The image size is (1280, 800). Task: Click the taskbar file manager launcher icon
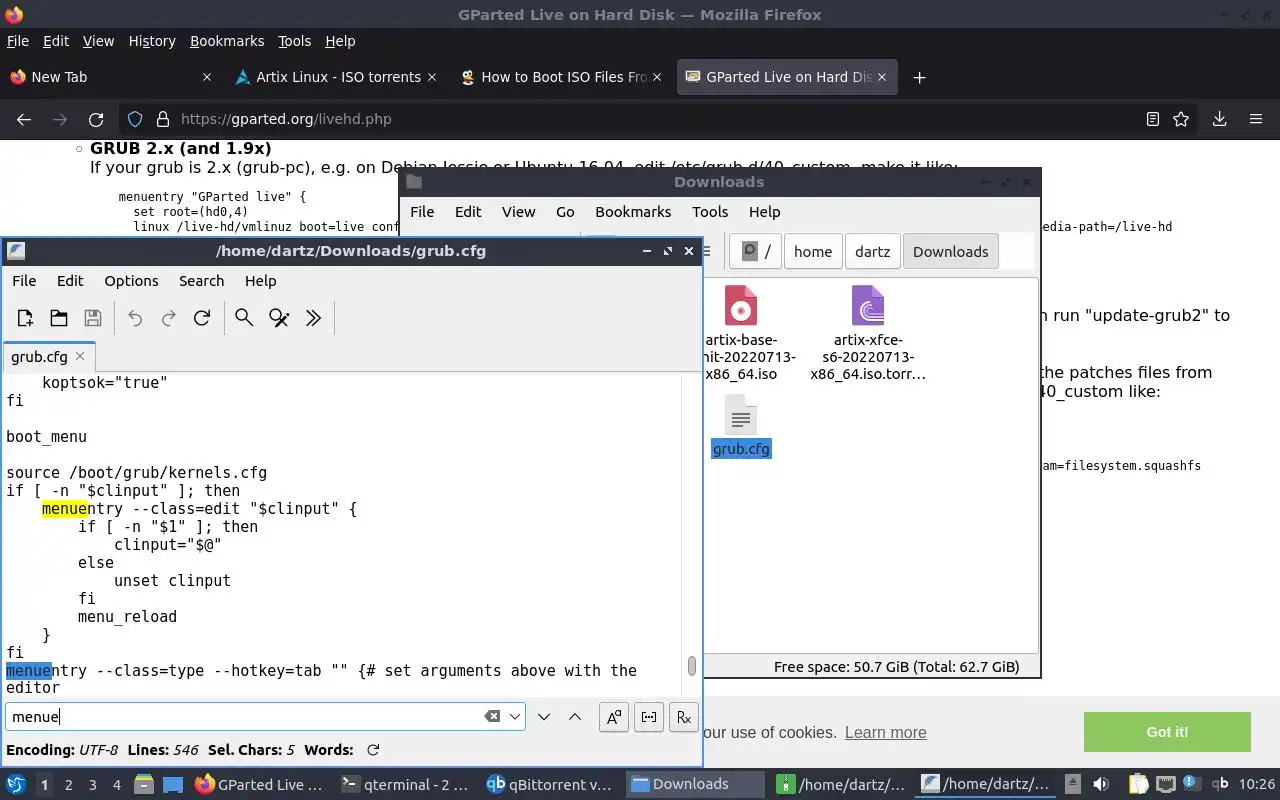143,784
